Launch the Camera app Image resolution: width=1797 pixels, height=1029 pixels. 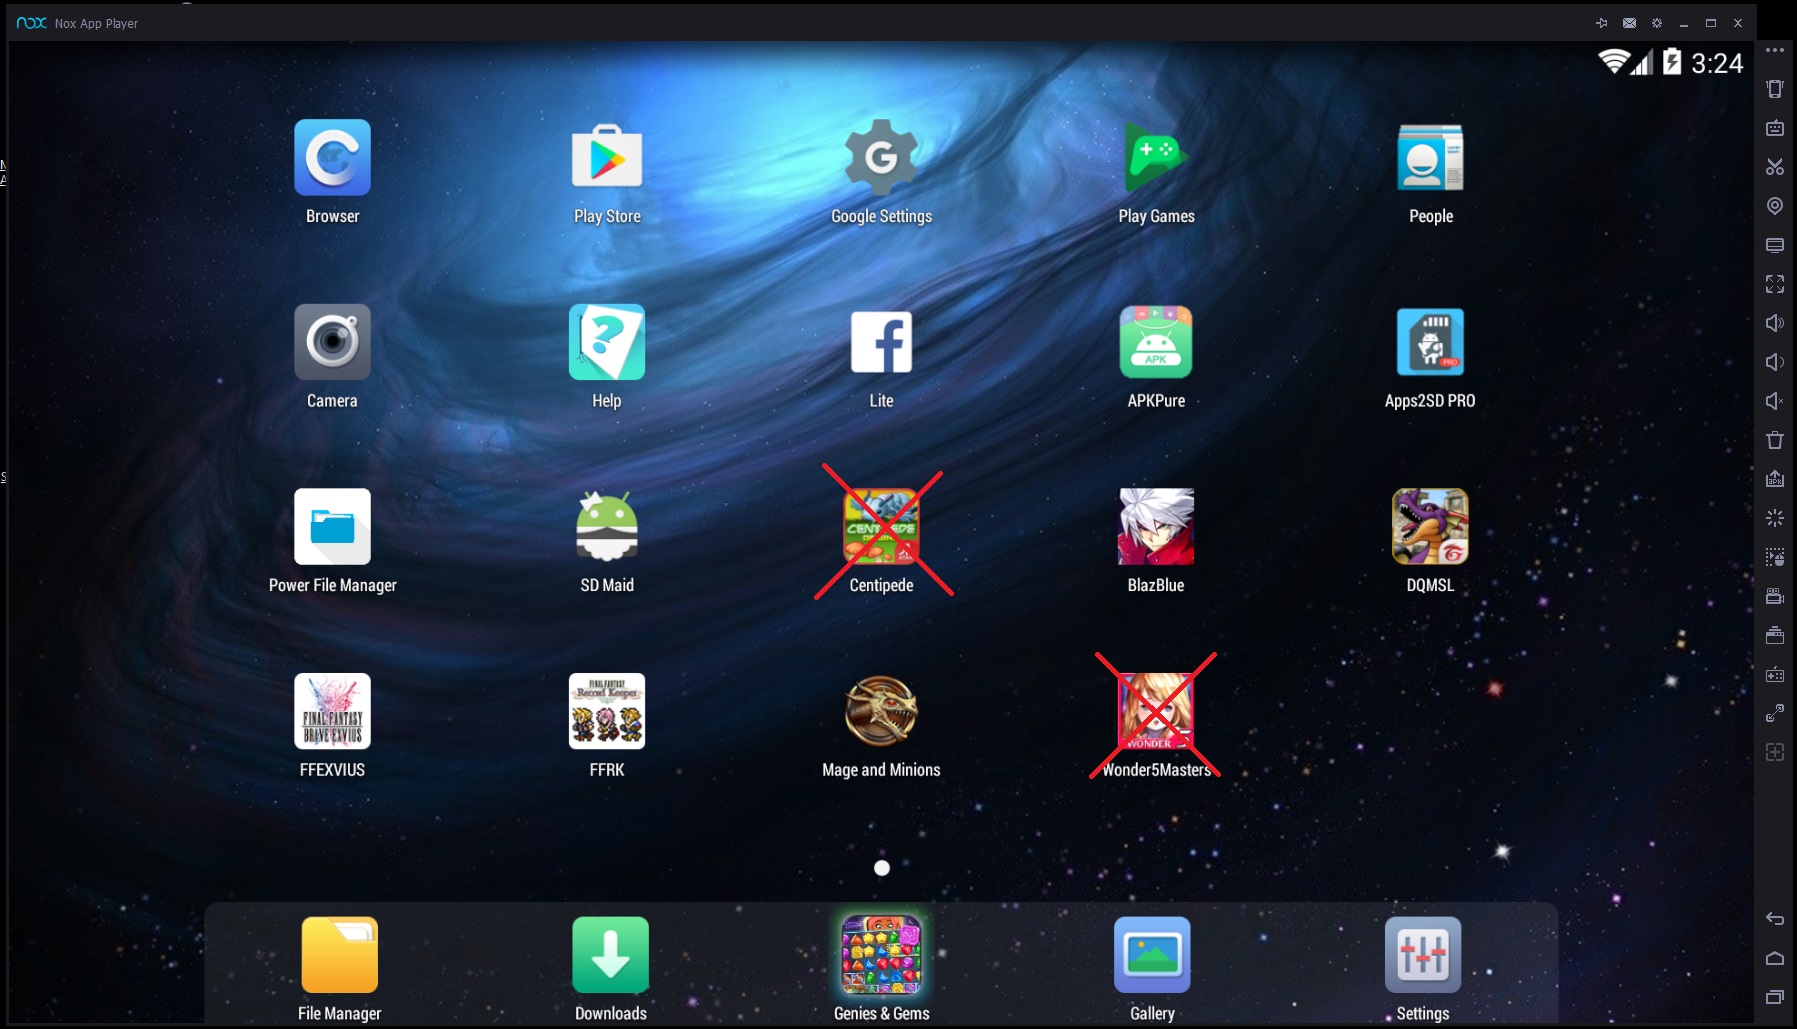(332, 342)
